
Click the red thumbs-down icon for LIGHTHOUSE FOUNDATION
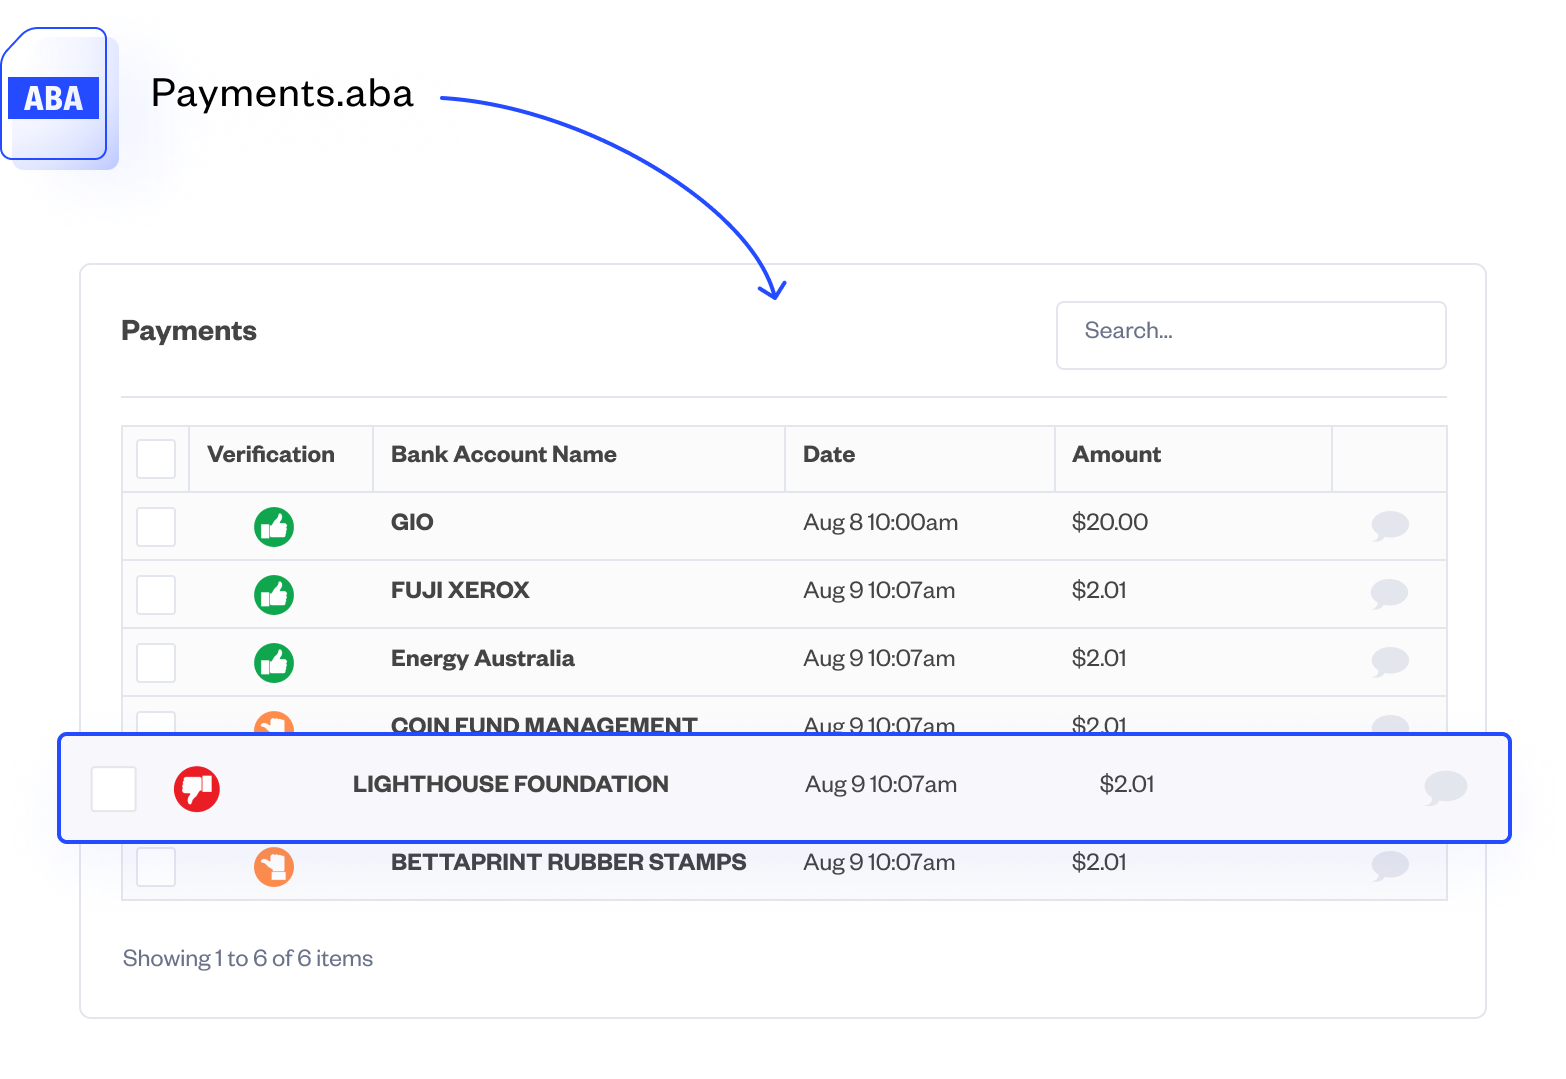pyautogui.click(x=197, y=789)
